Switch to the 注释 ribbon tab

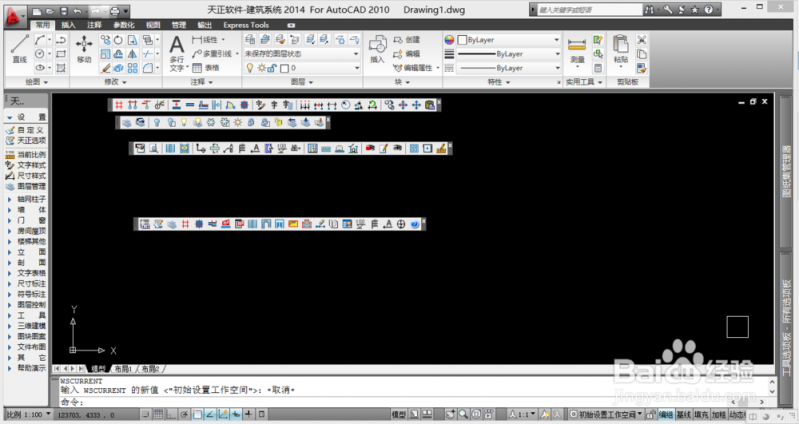94,25
